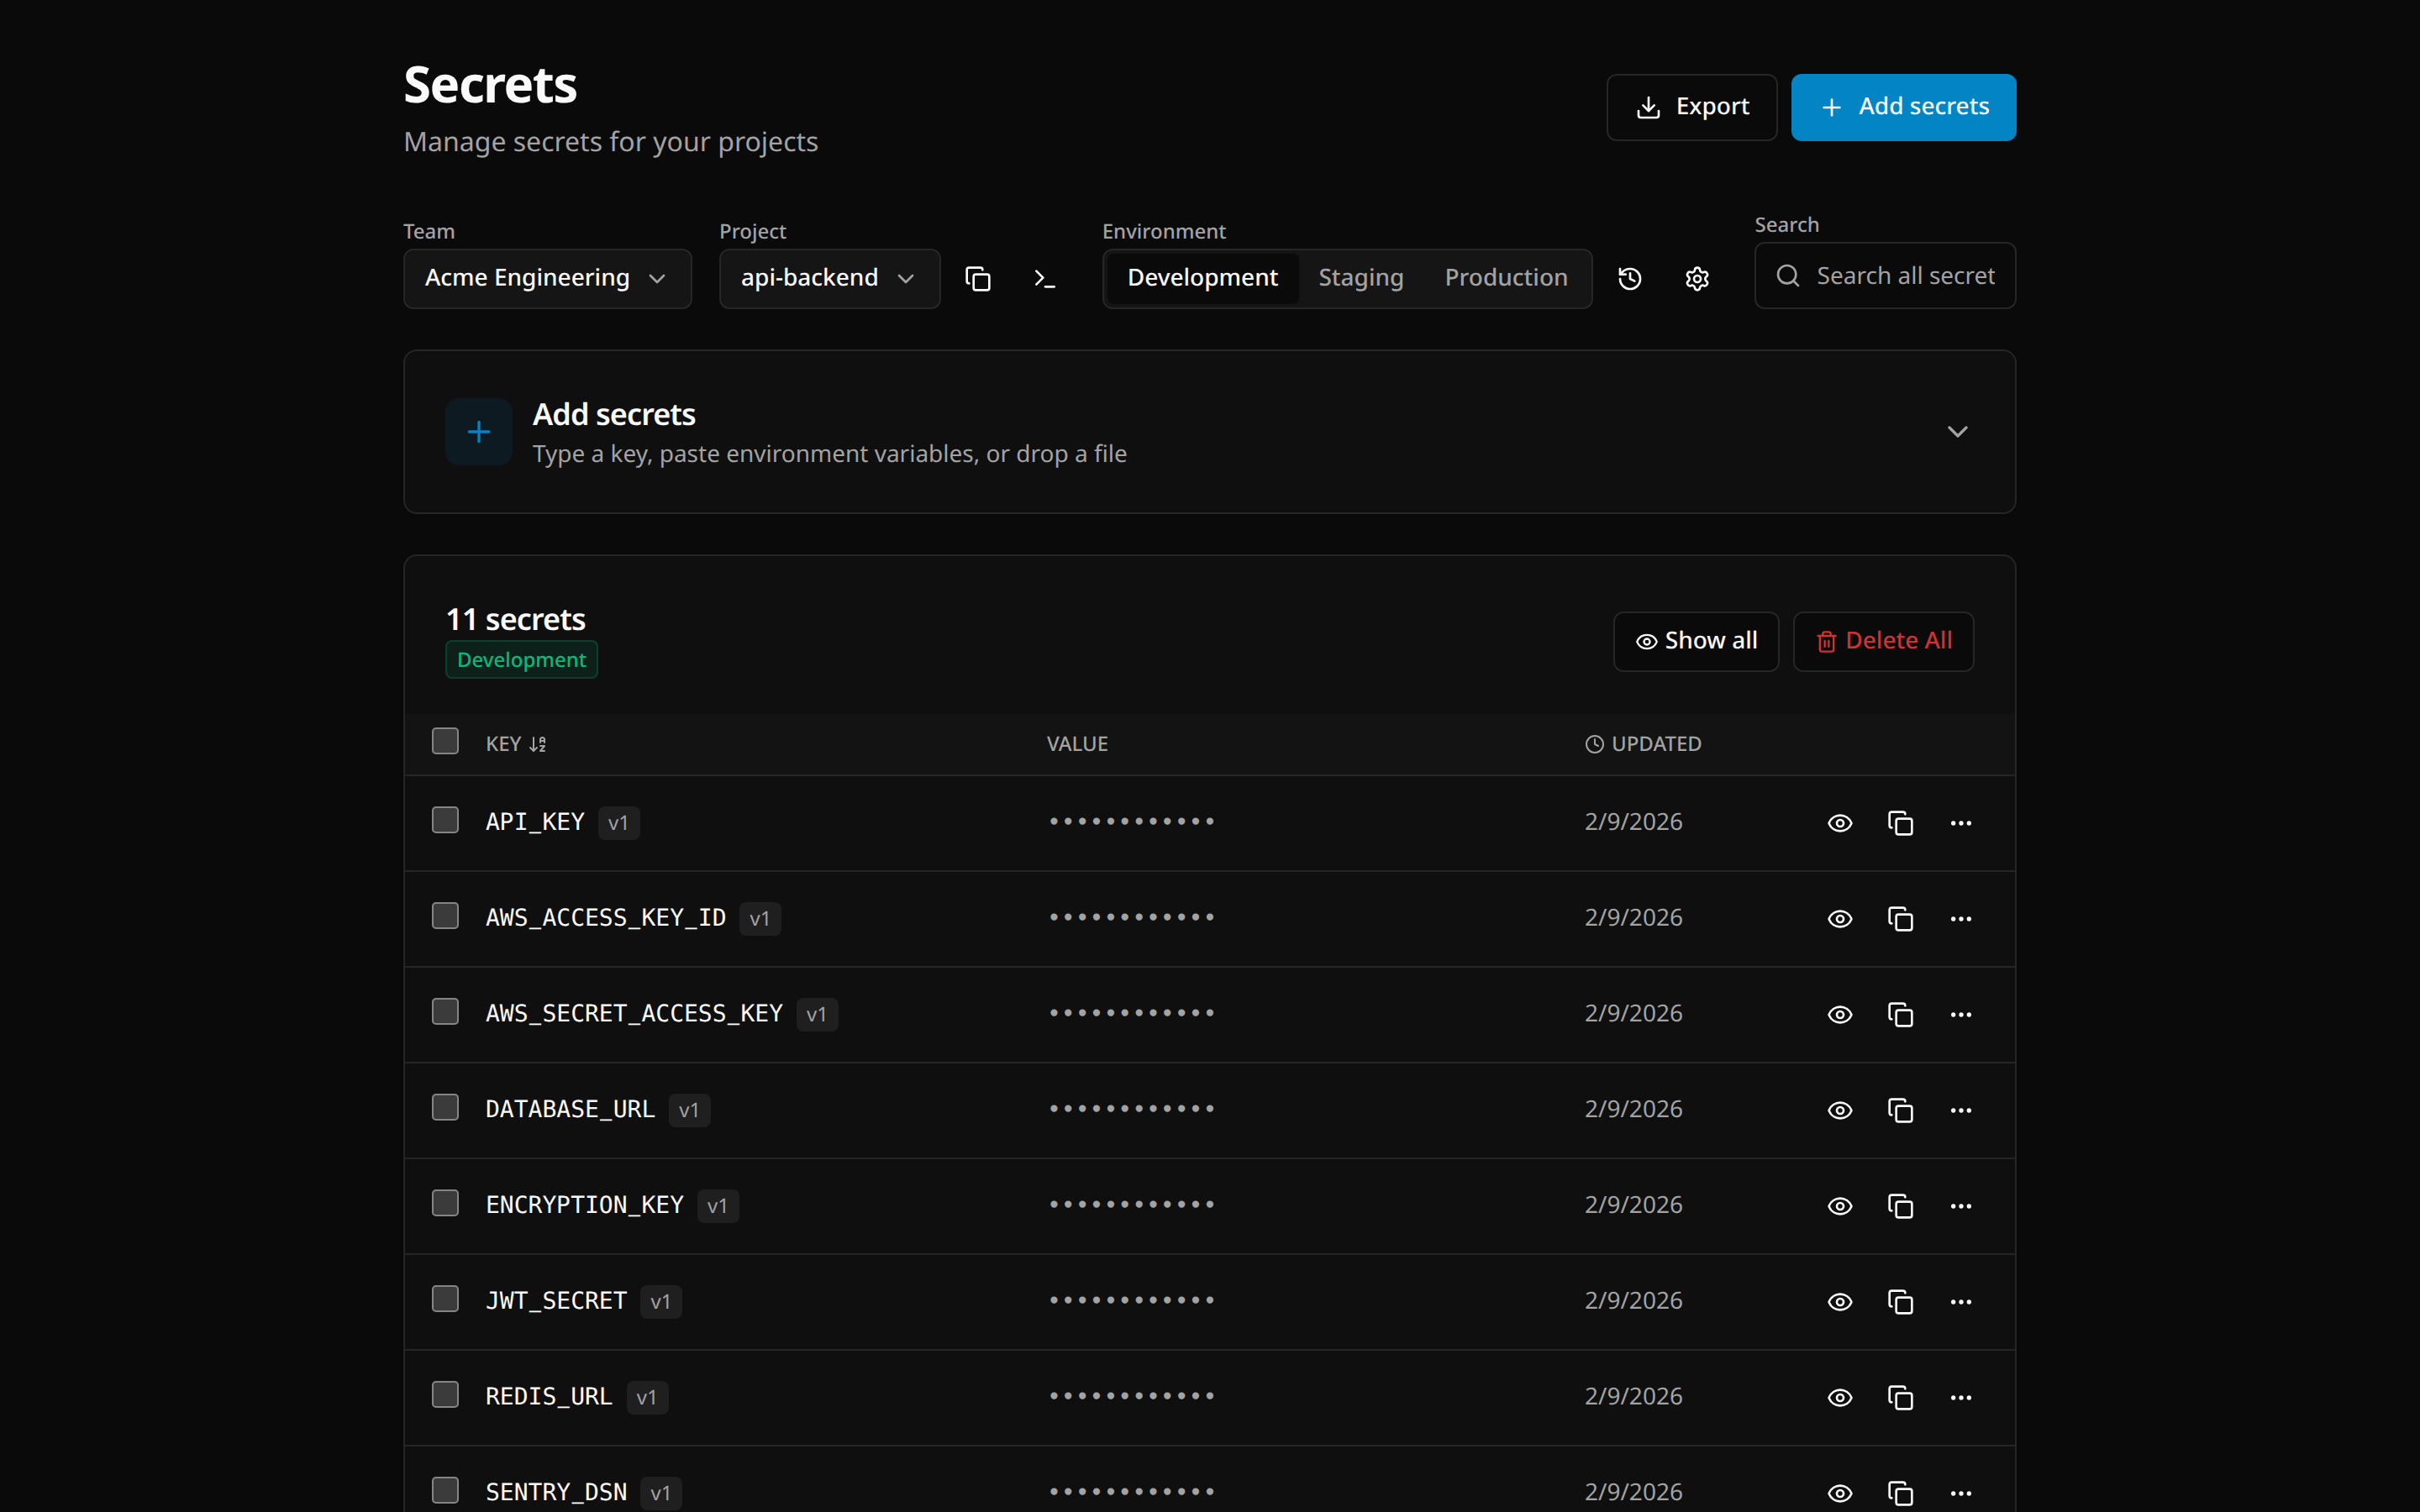Click the Export button

coord(1691,107)
